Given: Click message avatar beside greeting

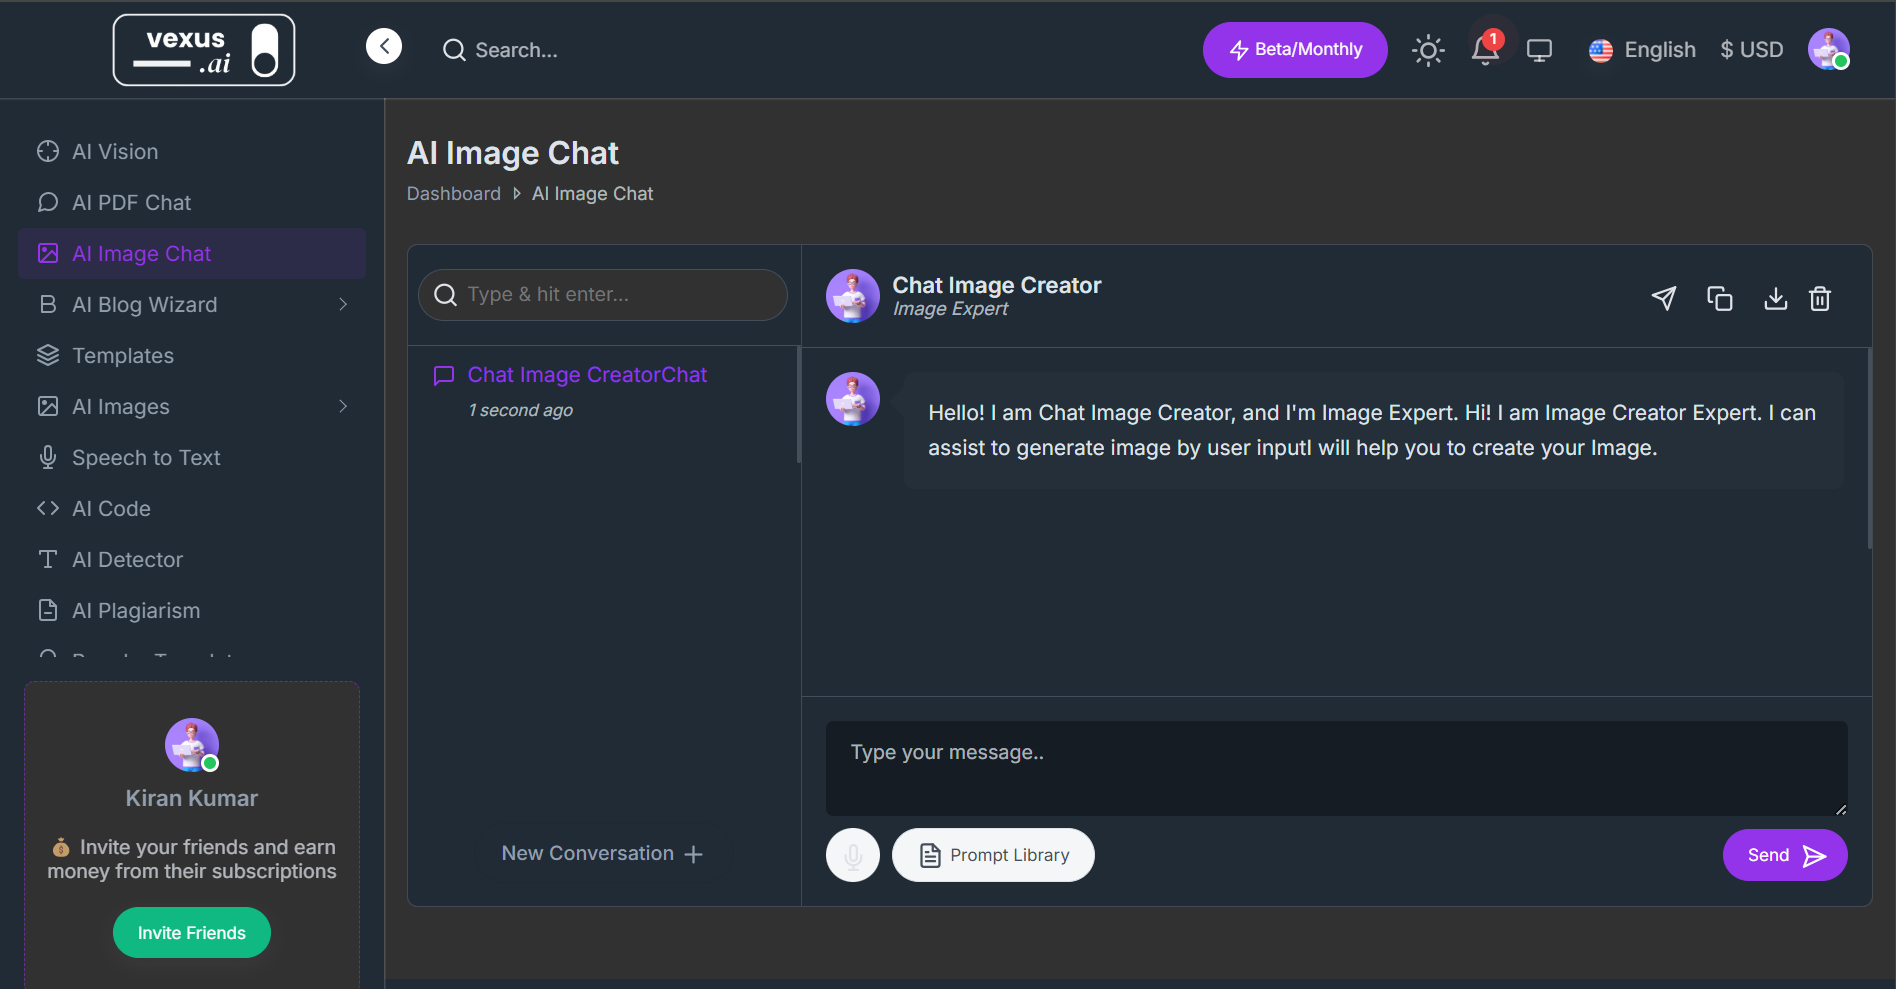Looking at the screenshot, I should point(853,399).
